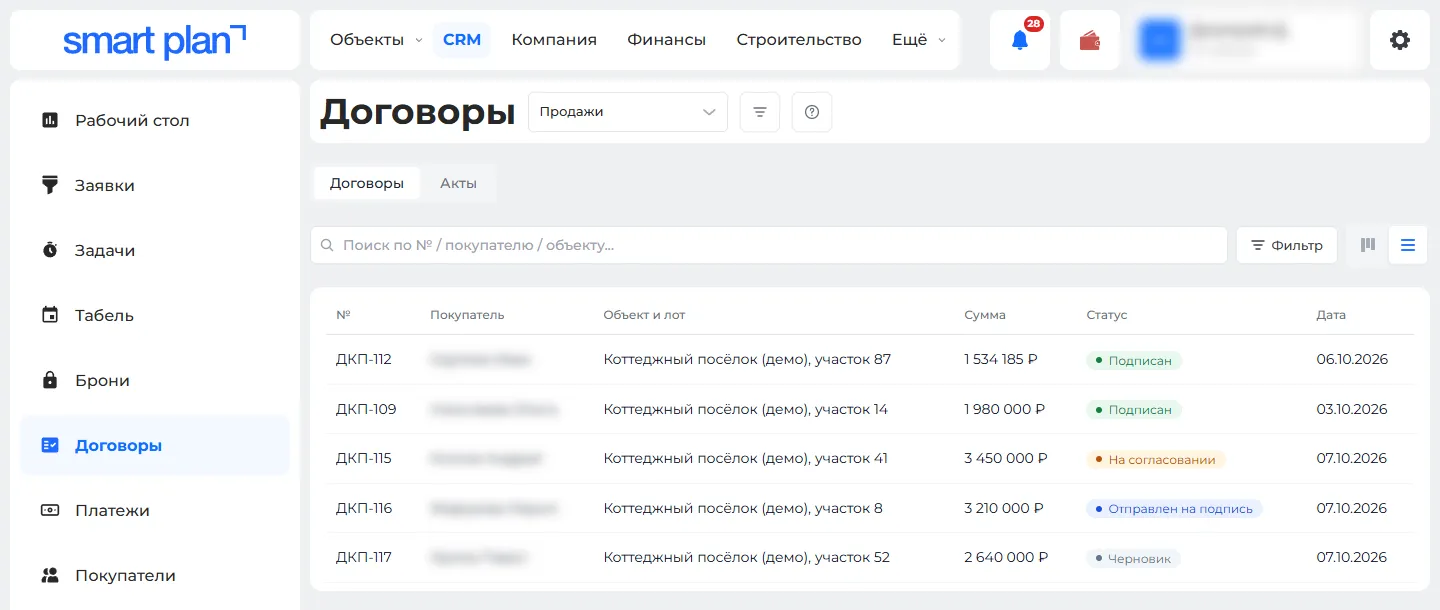The image size is (1440, 610).
Task: Open the help question mark icon
Action: (812, 112)
